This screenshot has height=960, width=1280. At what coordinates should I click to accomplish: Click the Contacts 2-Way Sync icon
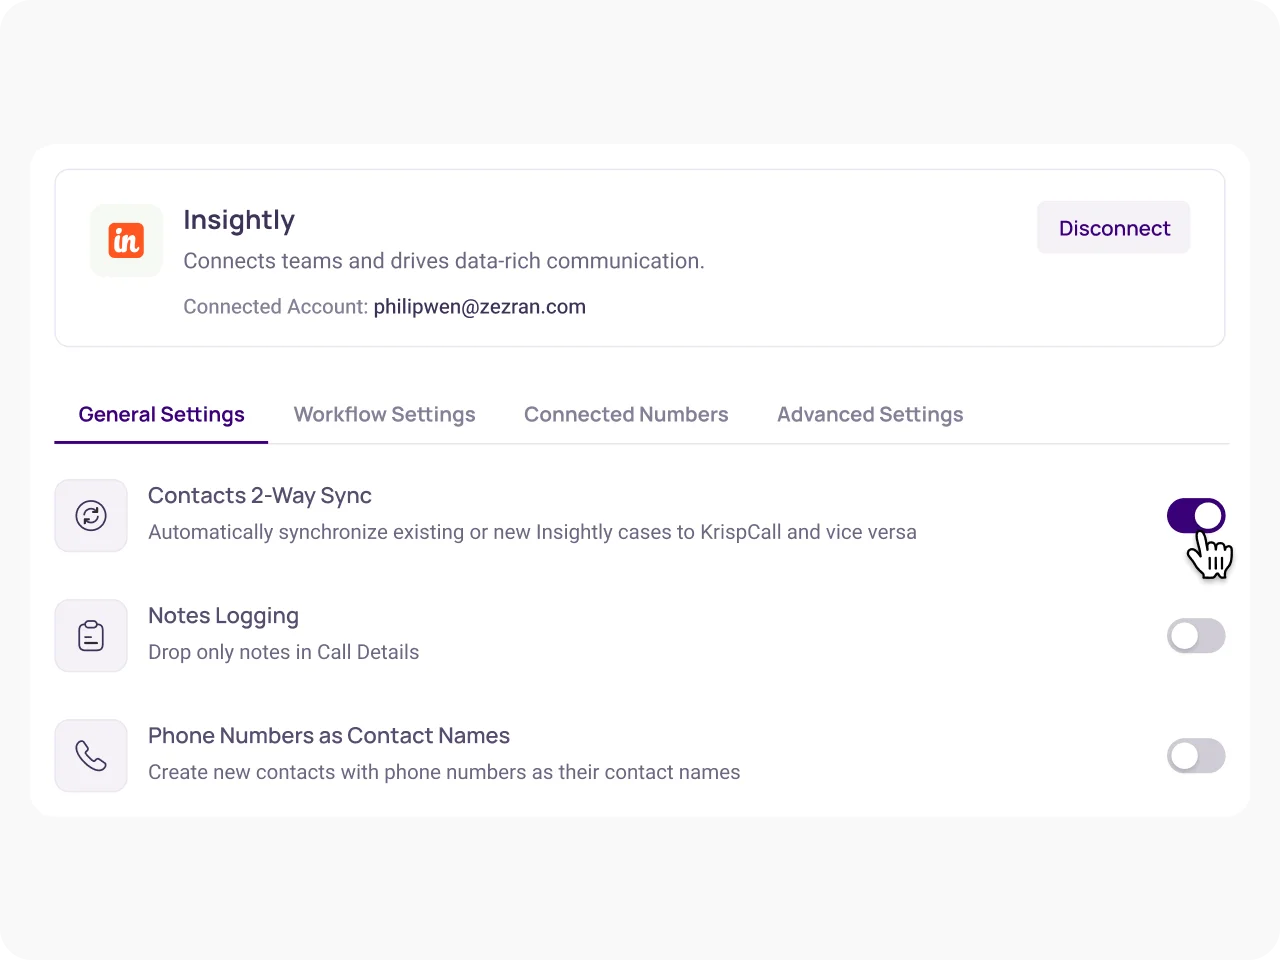91,516
